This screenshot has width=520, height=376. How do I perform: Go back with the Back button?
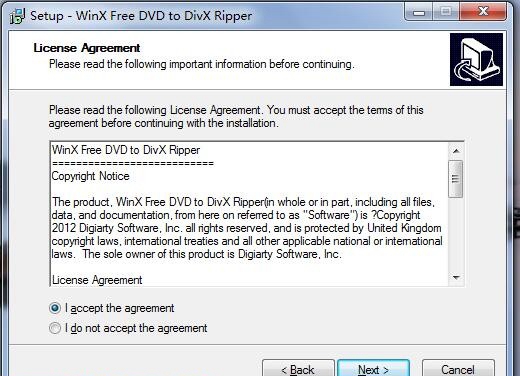(298, 369)
